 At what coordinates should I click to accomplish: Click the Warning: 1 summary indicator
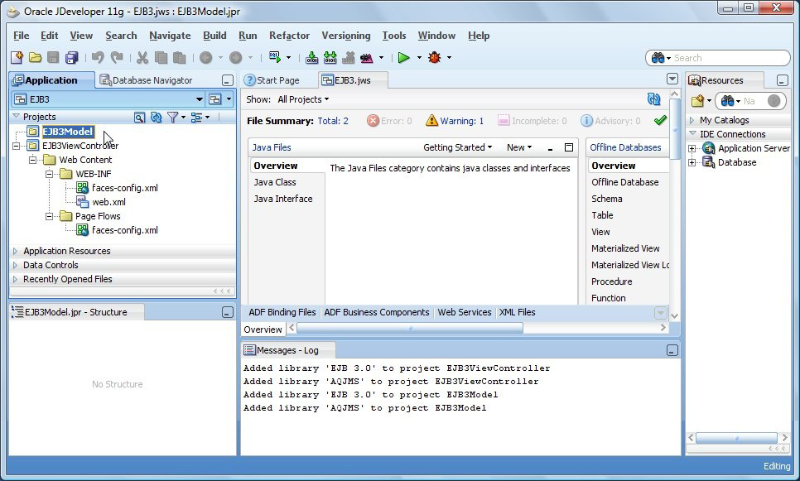(455, 121)
